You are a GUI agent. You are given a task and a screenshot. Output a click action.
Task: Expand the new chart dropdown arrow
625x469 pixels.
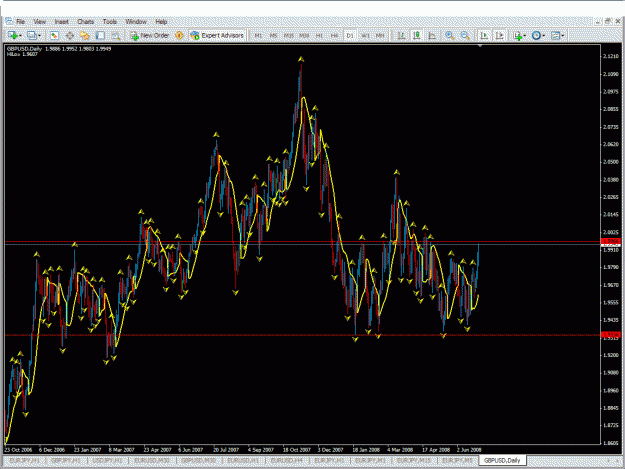[20, 36]
